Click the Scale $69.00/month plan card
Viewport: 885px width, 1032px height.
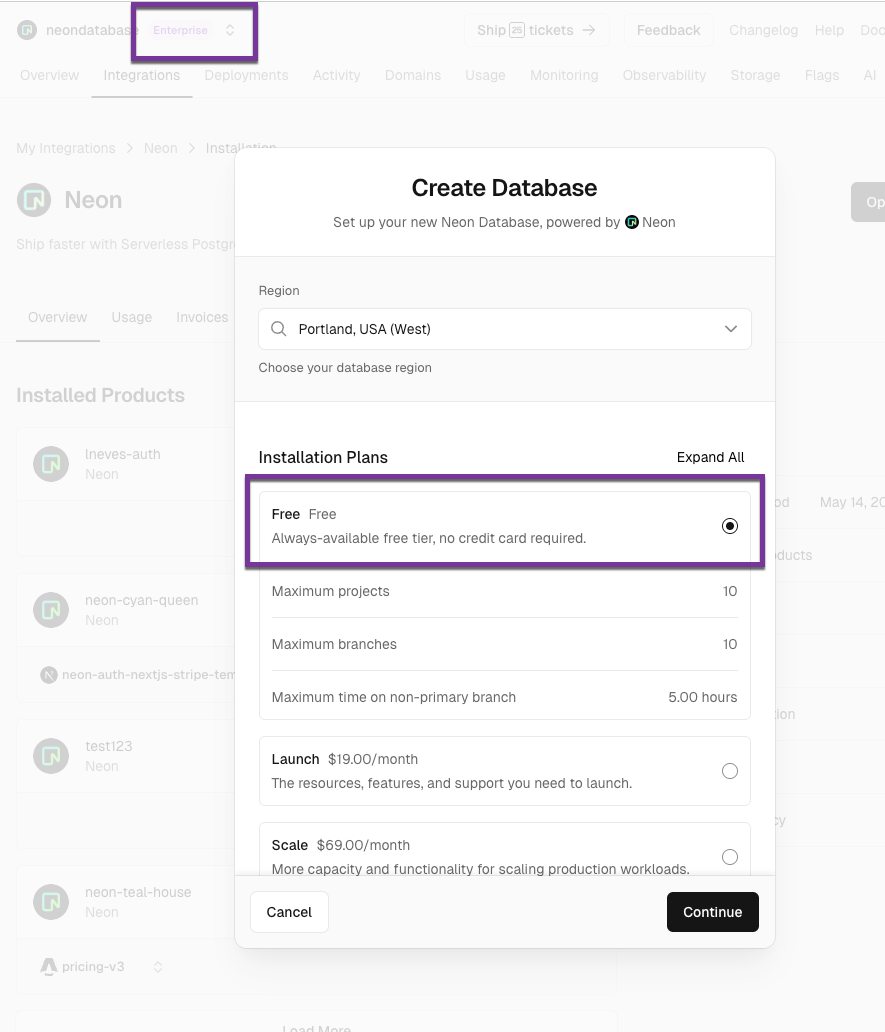pyautogui.click(x=505, y=850)
